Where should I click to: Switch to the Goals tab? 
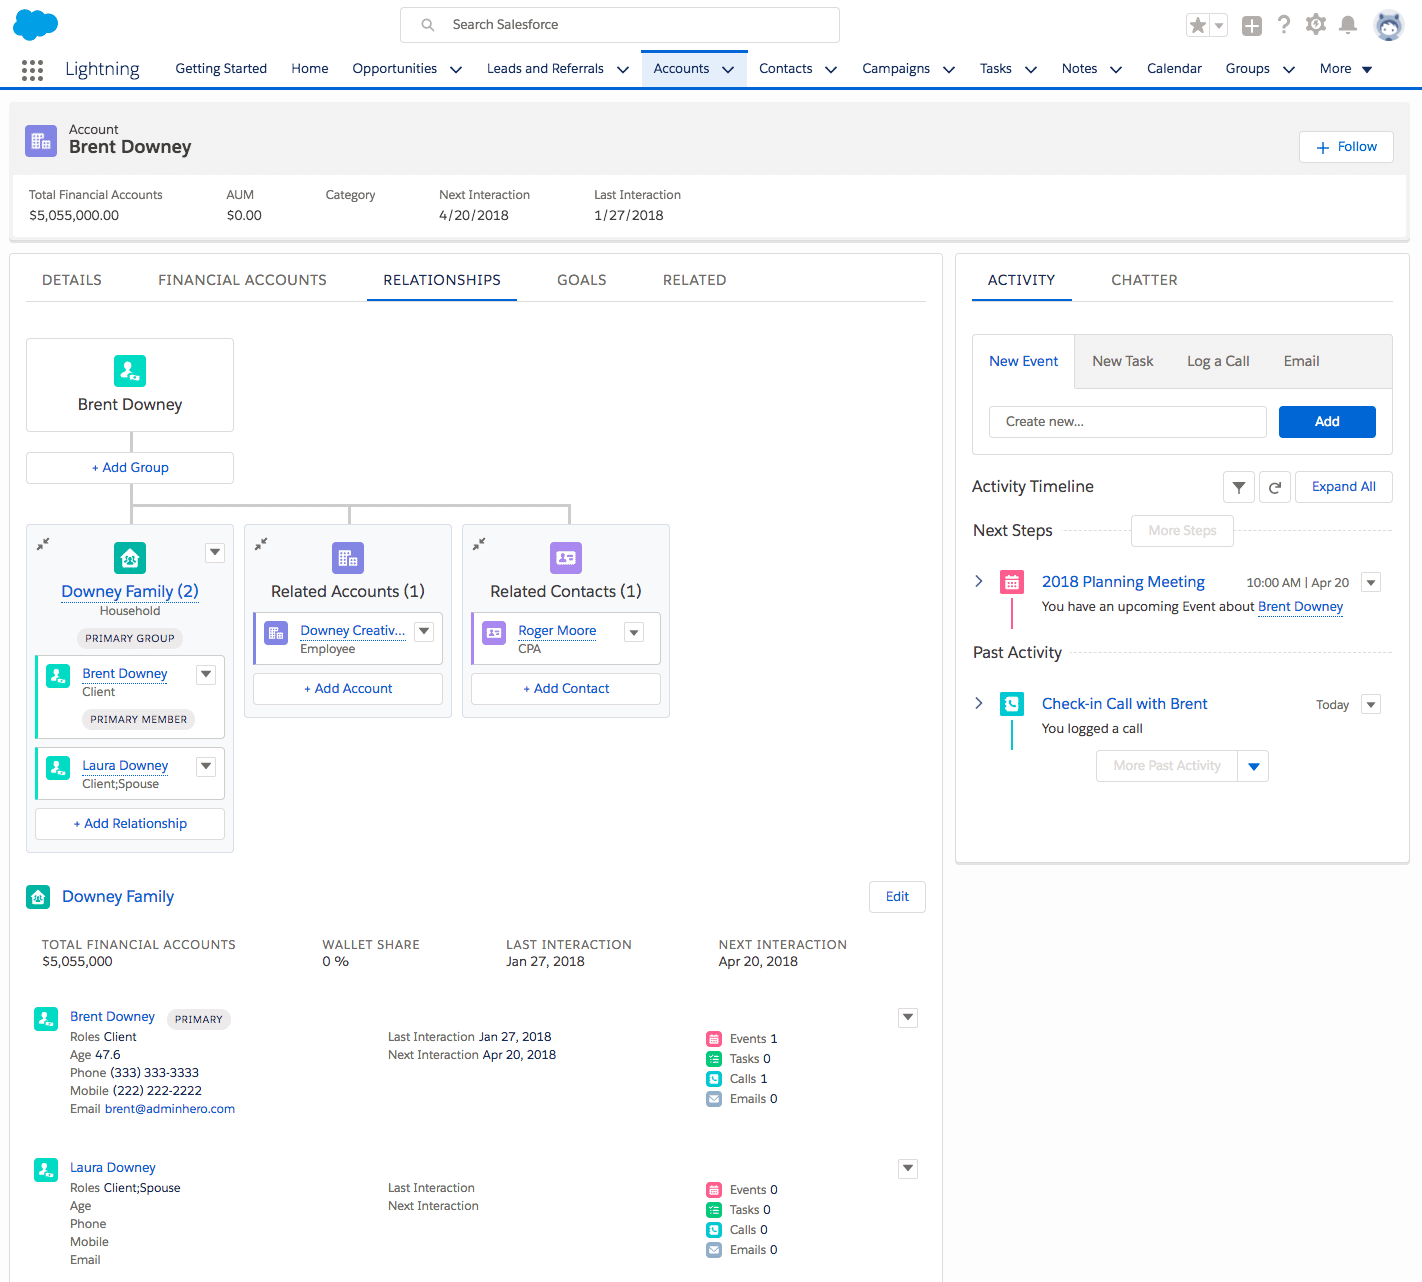click(x=582, y=280)
